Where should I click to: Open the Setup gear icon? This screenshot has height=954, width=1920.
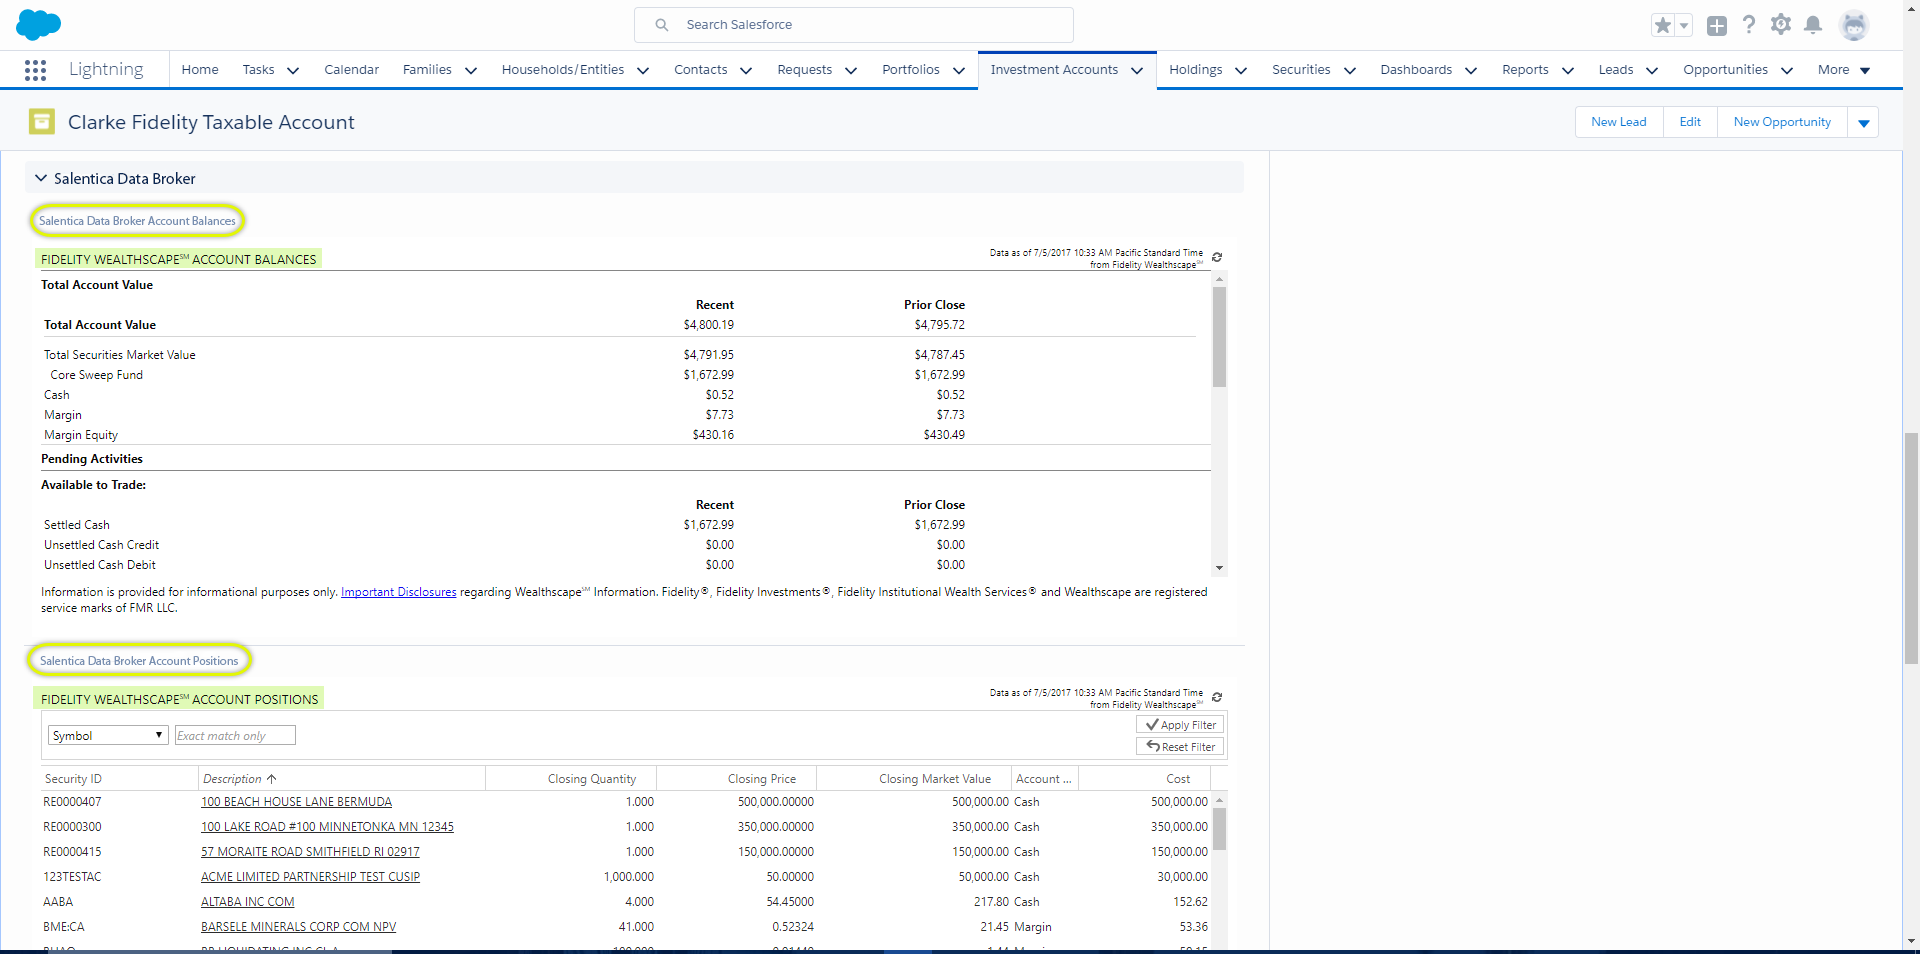coord(1781,25)
